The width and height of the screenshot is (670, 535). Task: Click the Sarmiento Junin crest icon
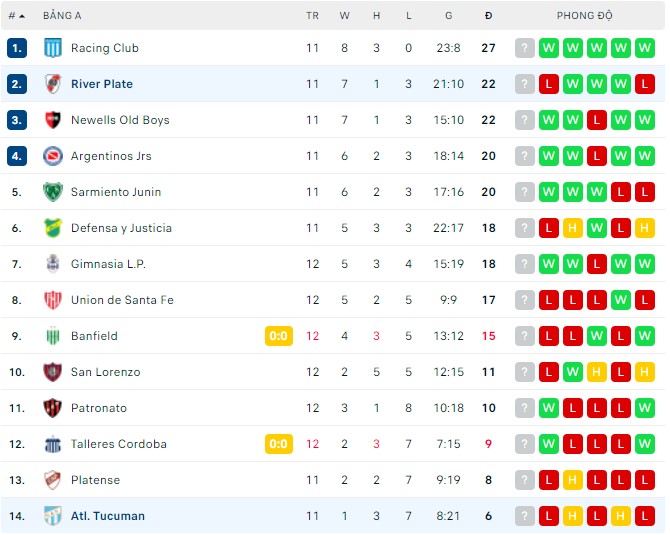[53, 192]
